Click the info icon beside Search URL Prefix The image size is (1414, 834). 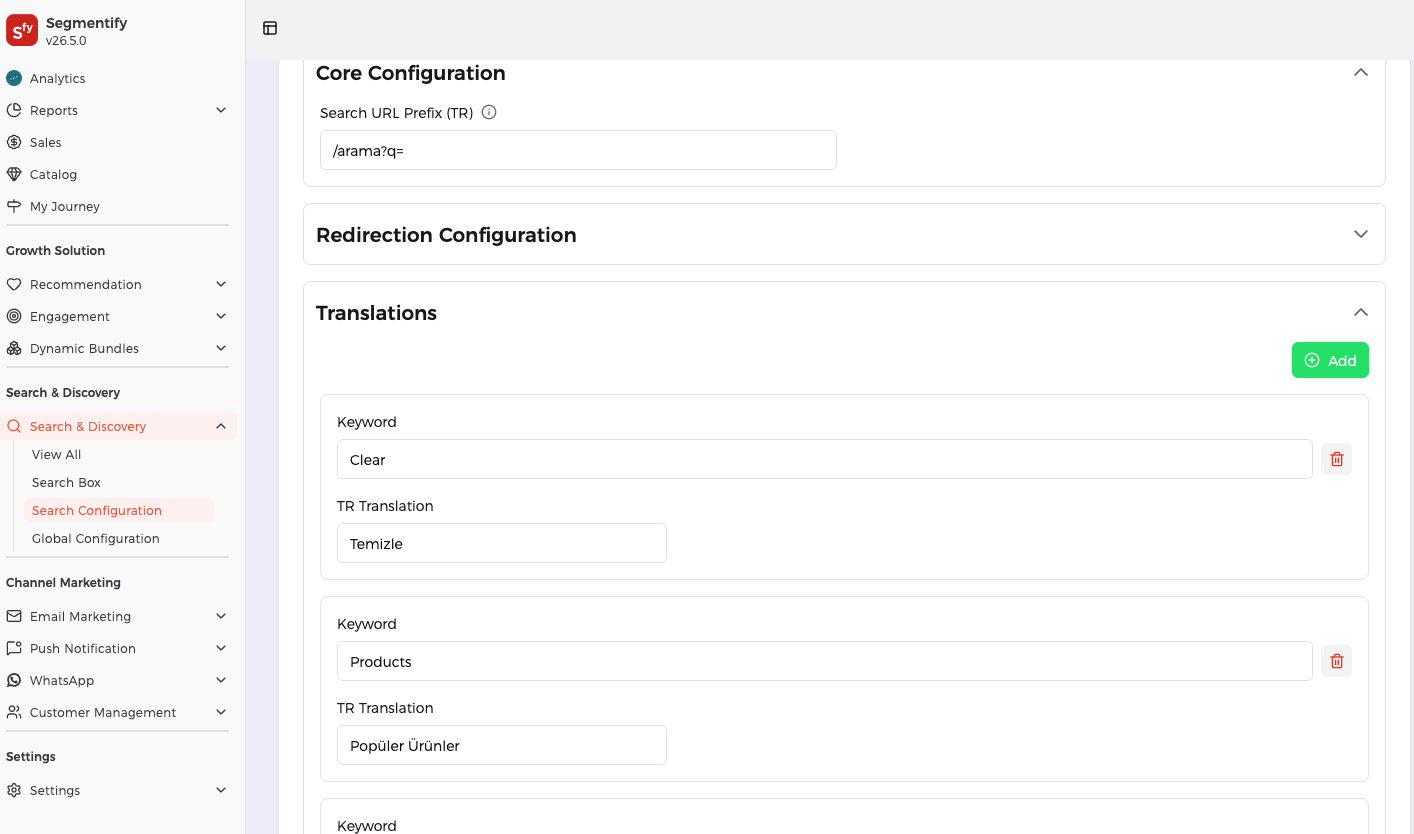pyautogui.click(x=488, y=112)
